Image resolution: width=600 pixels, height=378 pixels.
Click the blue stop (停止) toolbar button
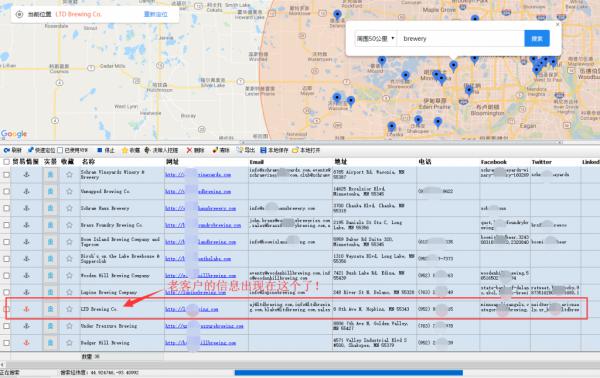[x=100, y=150]
